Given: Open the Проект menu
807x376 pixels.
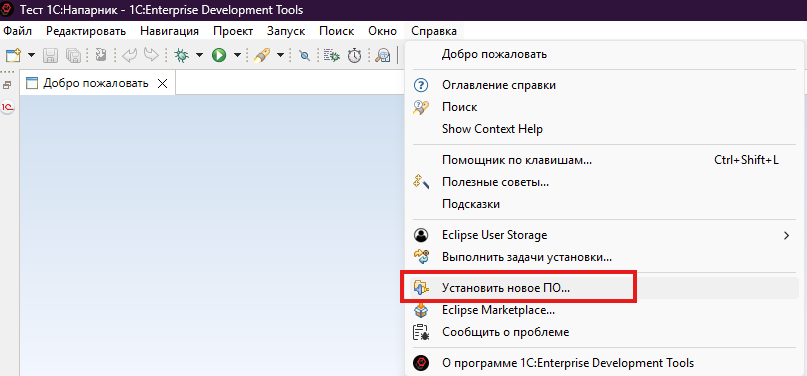Looking at the screenshot, I should click(x=233, y=31).
